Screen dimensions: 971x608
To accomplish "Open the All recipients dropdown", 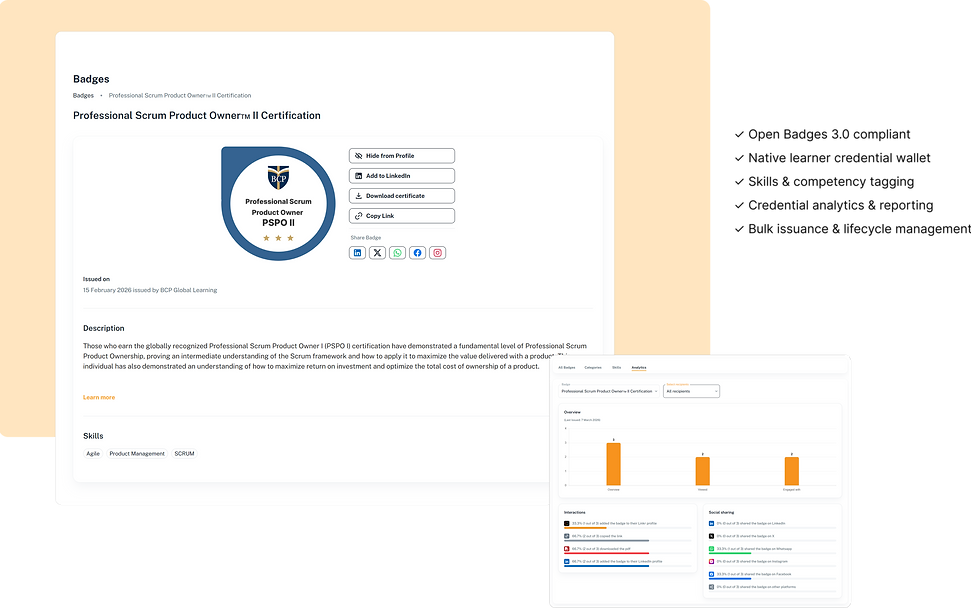I will 691,391.
